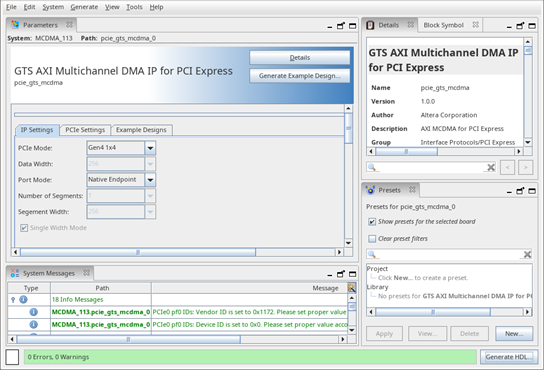
Task: Clear the Presets search field with the X icon
Action: tap(527, 255)
